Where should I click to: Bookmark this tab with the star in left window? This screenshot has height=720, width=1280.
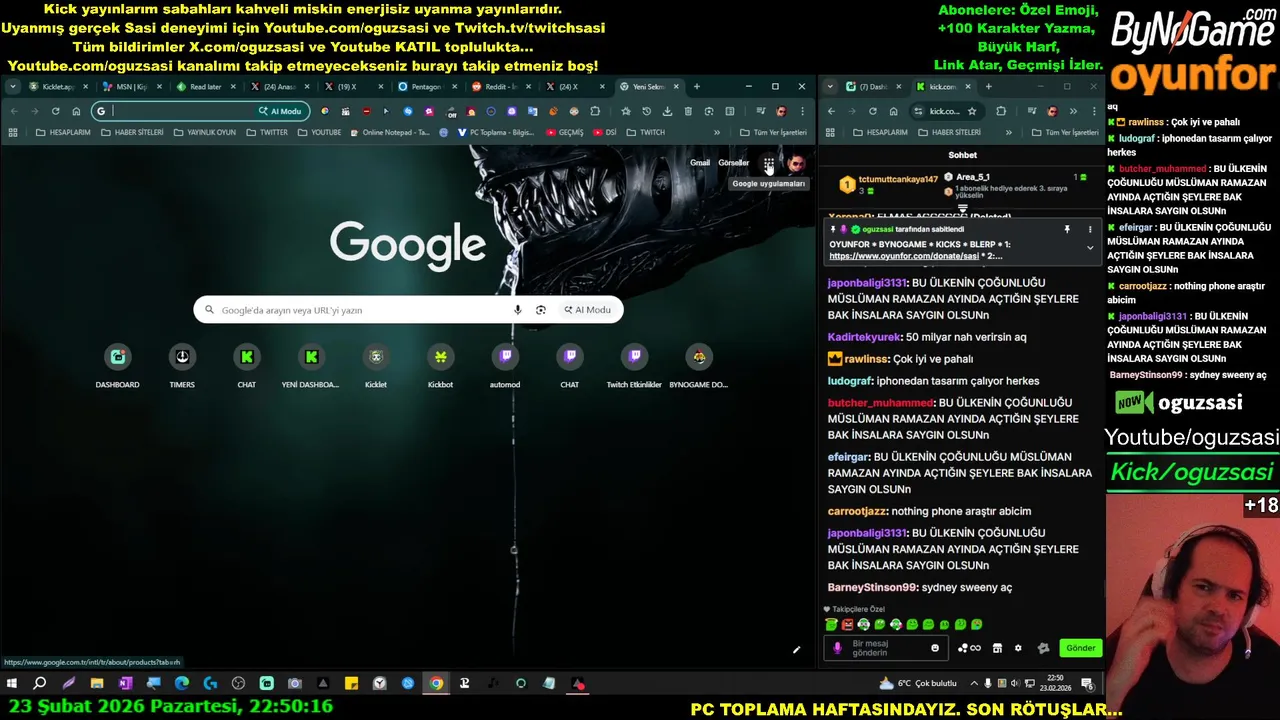tap(626, 111)
